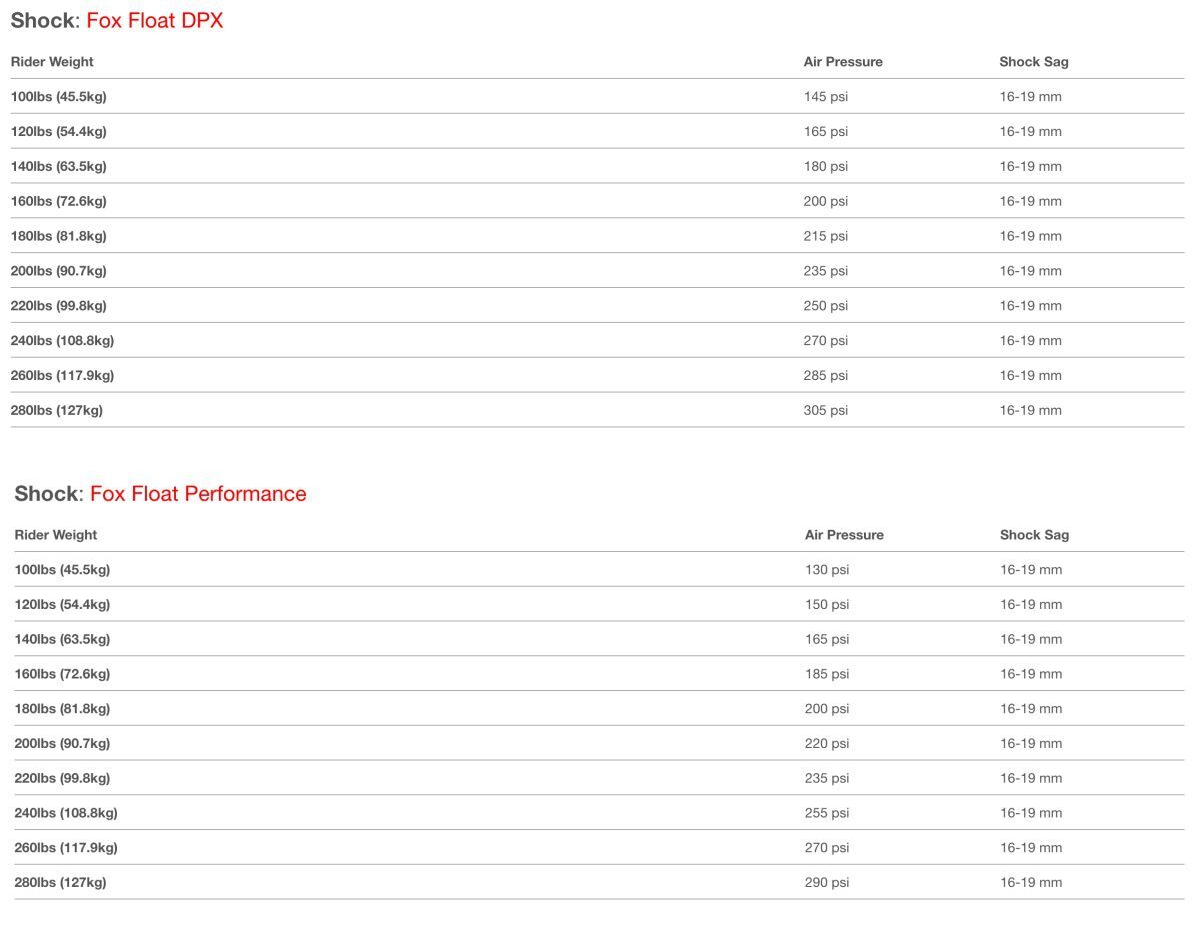Screen dimensions: 1200x927
Task: Click the 180 psi cell
Action: [825, 166]
